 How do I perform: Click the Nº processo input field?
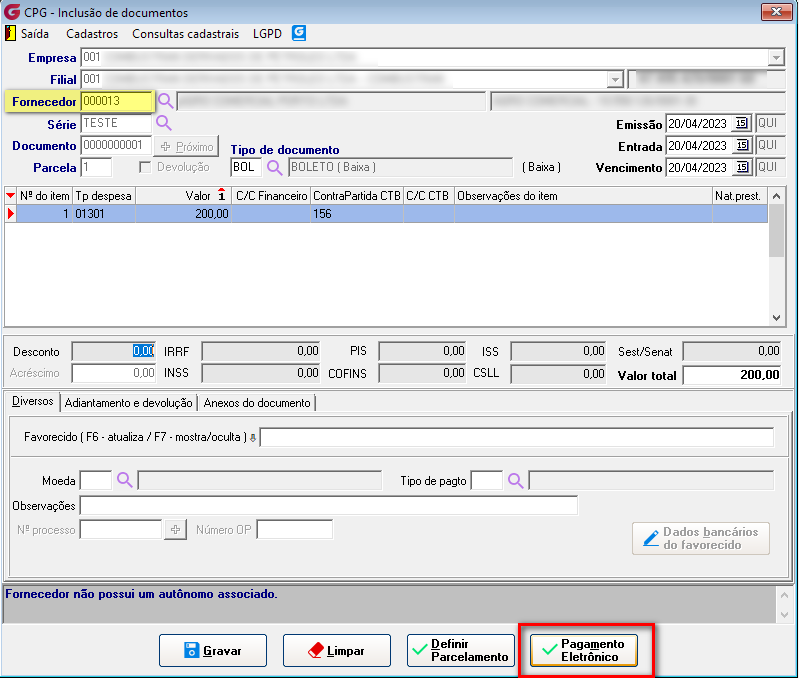click(121, 530)
